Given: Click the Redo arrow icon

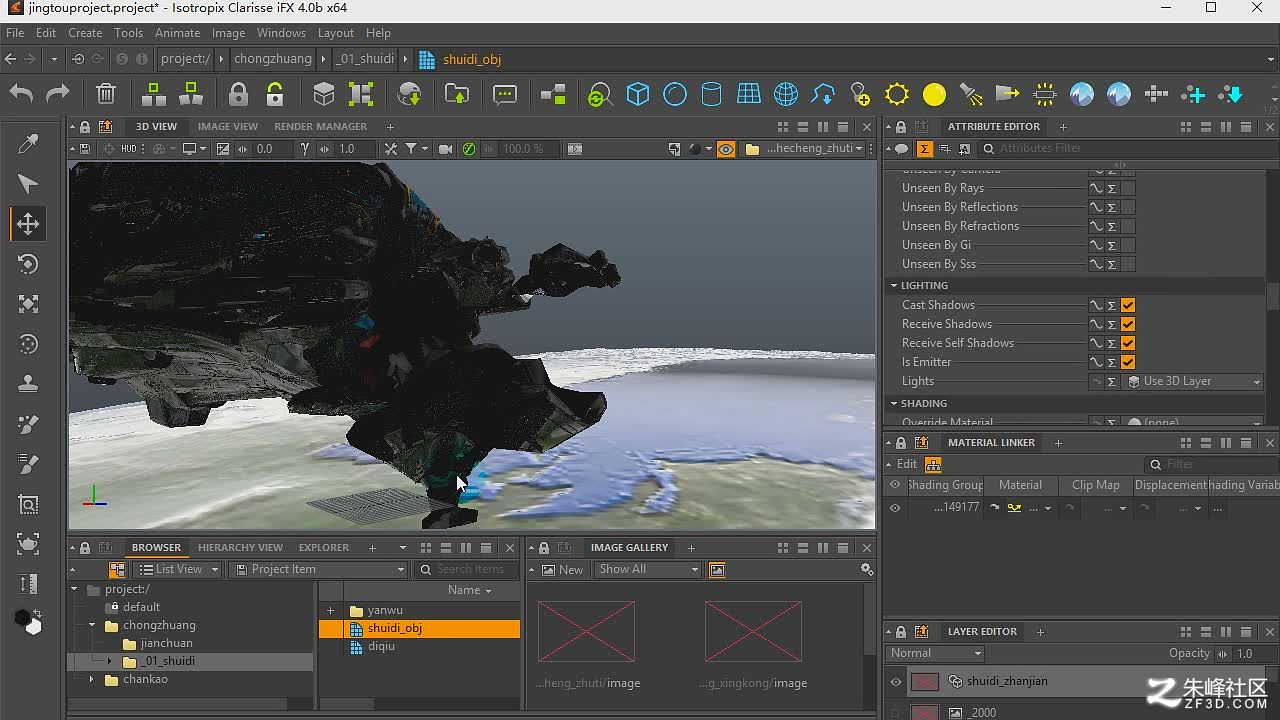Looking at the screenshot, I should click(57, 94).
